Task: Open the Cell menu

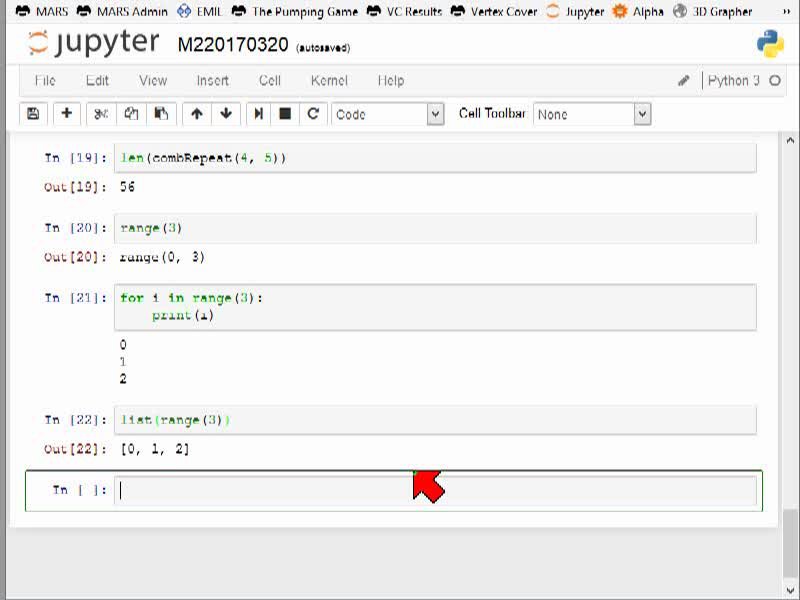Action: pyautogui.click(x=270, y=81)
